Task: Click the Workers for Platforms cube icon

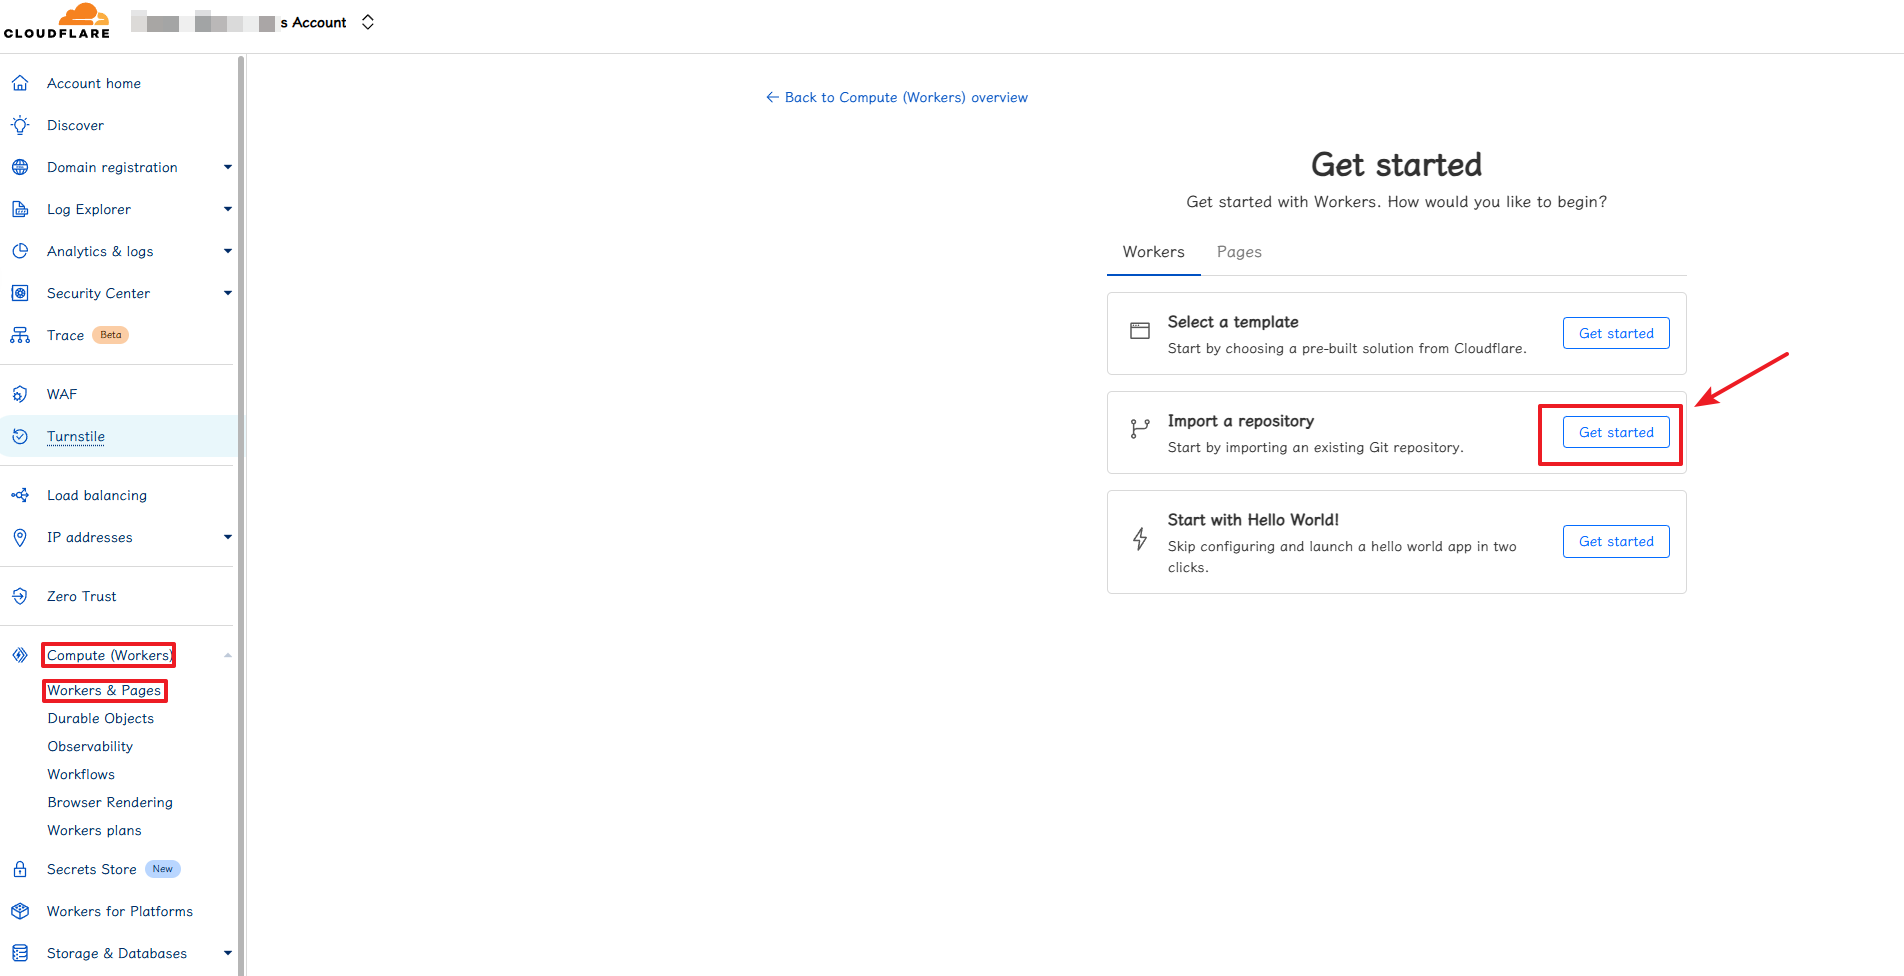Action: pos(20,911)
